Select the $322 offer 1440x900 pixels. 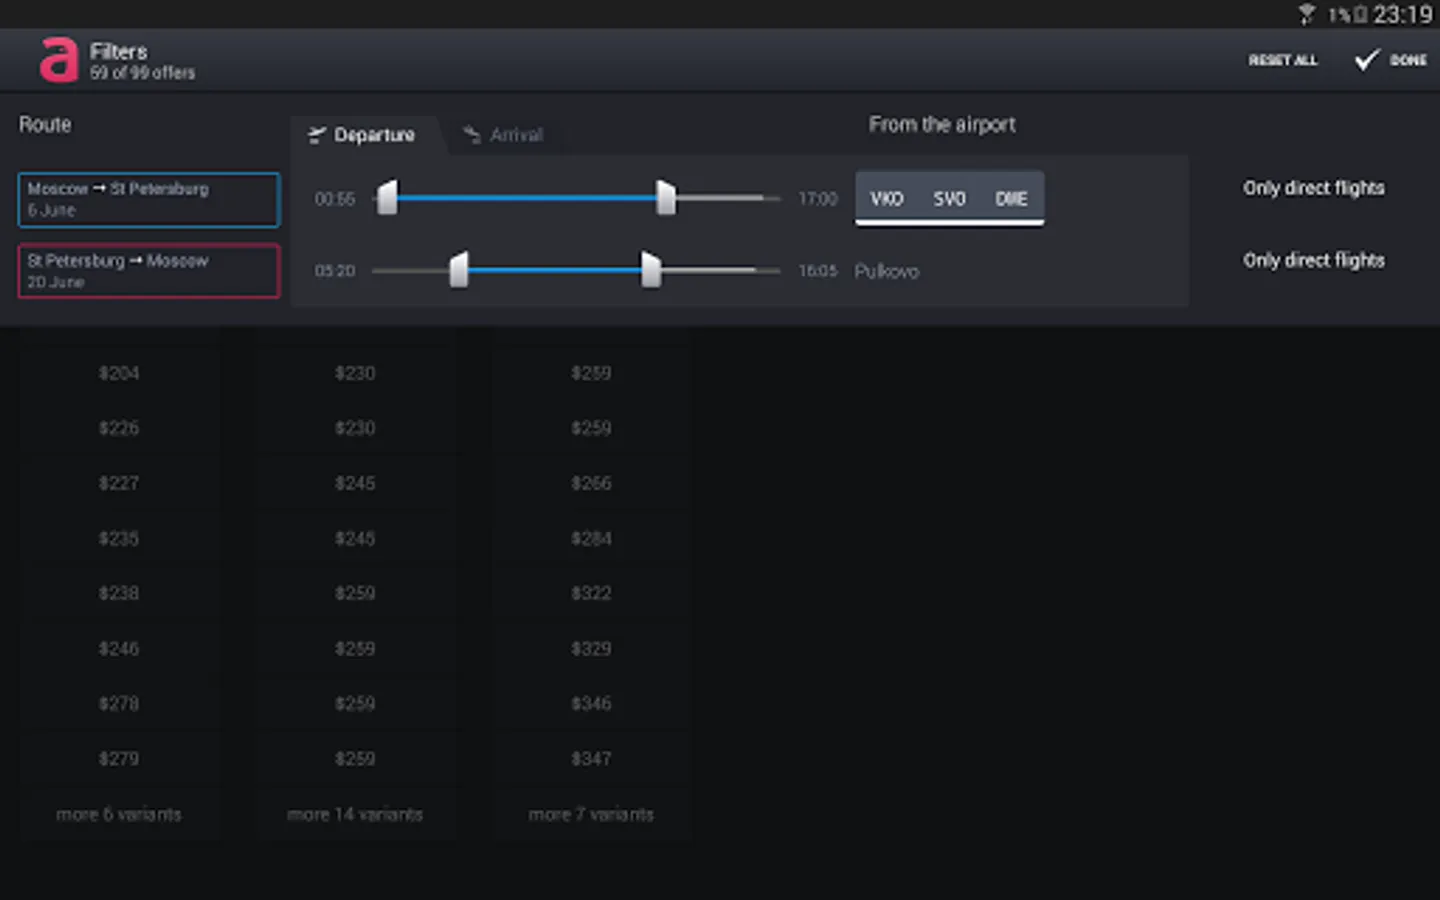coord(591,593)
